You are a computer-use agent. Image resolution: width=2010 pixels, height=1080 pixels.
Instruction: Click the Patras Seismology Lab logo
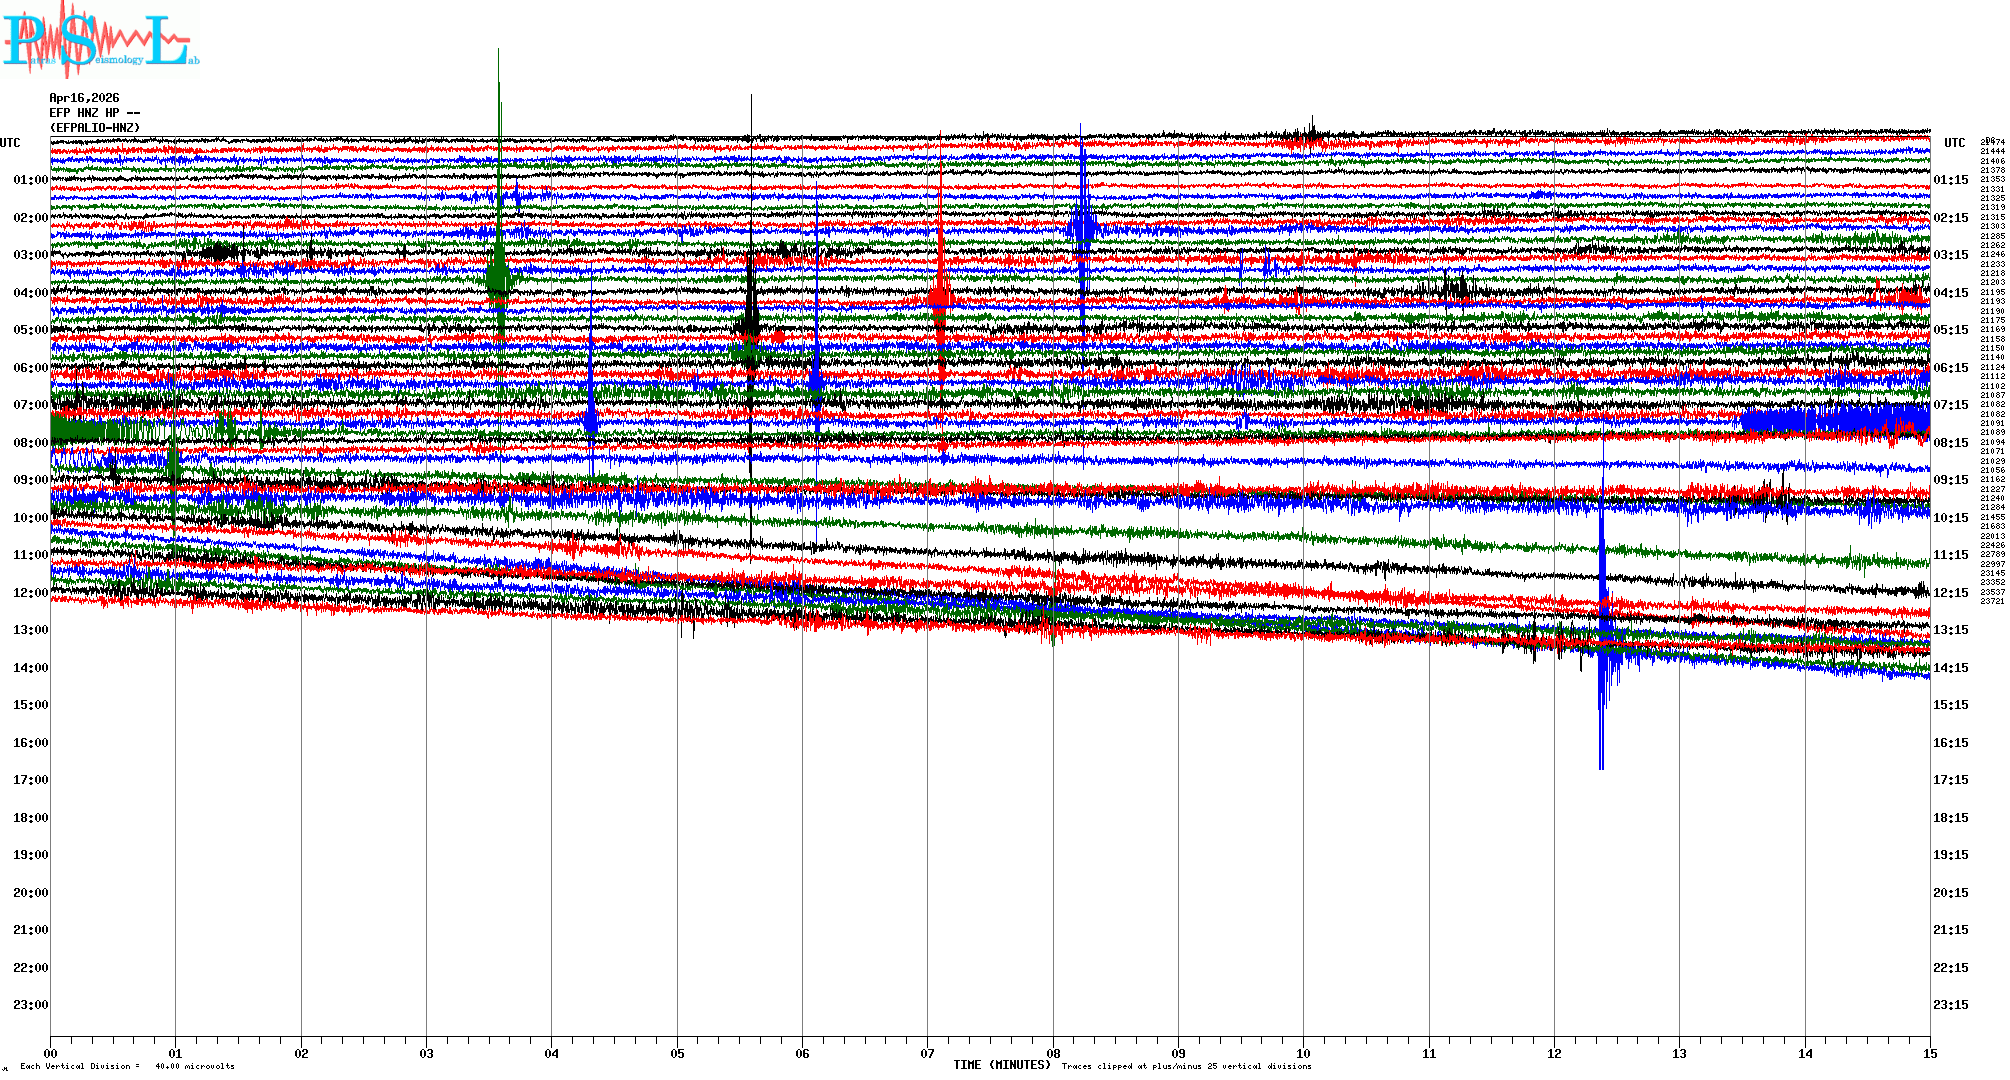(100, 40)
